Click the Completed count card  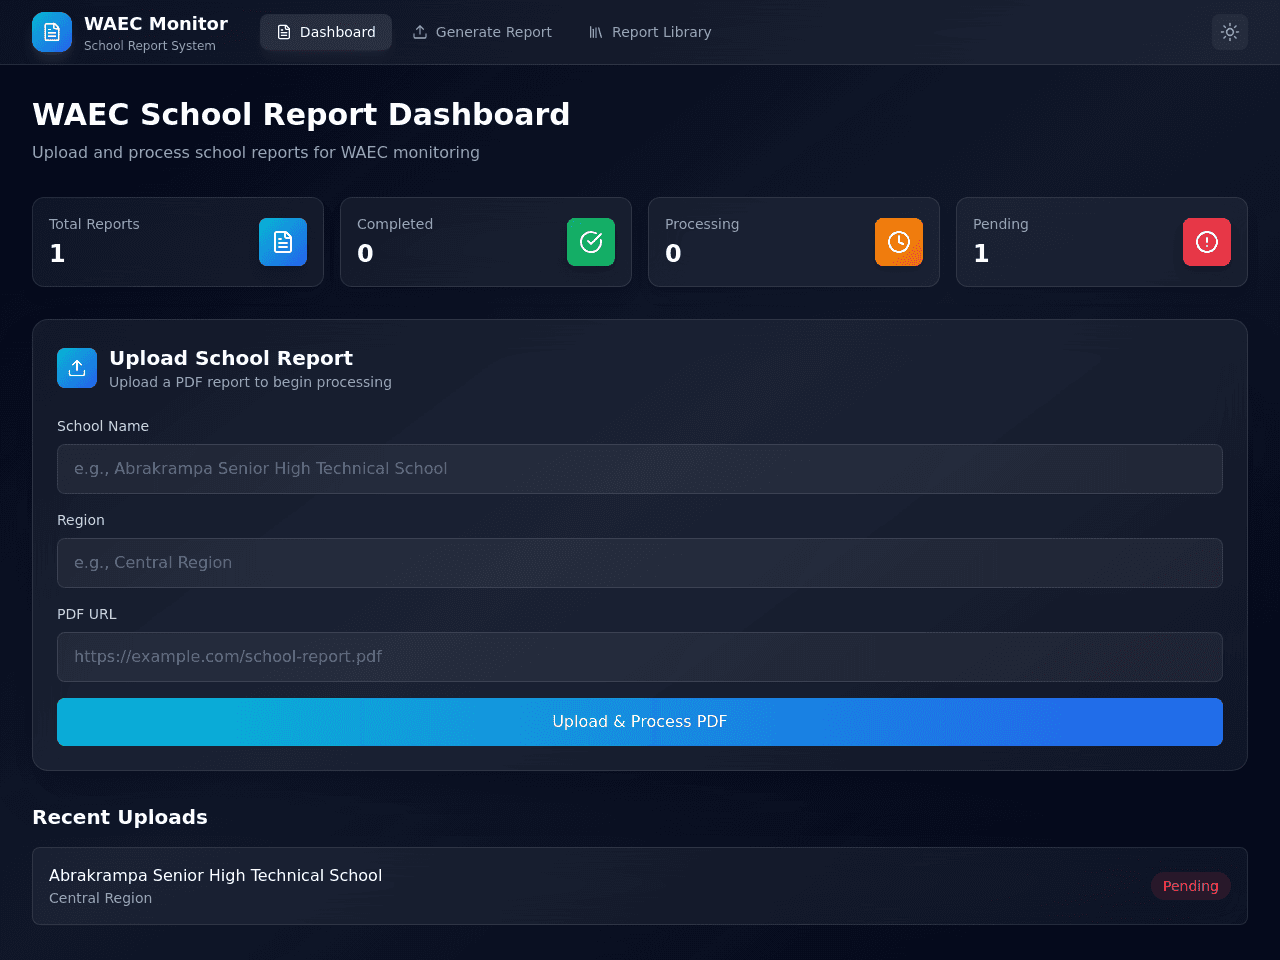(x=486, y=242)
